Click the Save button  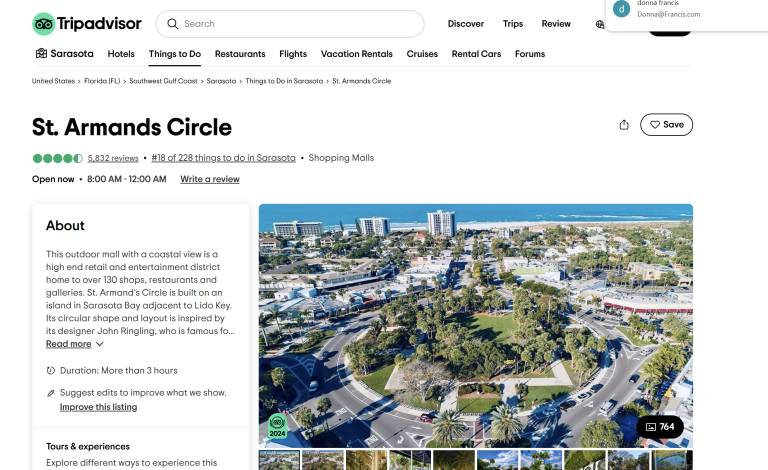pyautogui.click(x=666, y=125)
